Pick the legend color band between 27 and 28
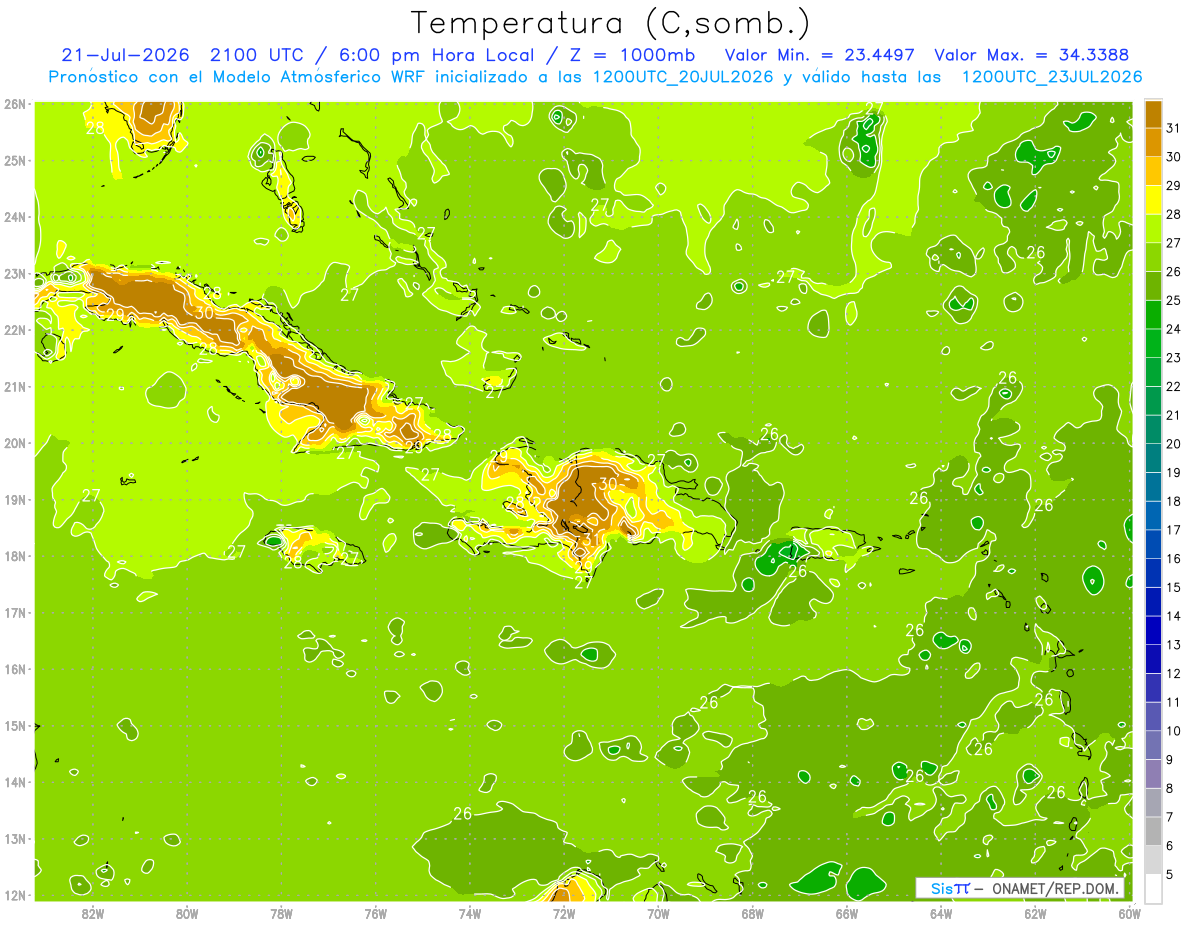The image size is (1200, 927). click(1153, 229)
